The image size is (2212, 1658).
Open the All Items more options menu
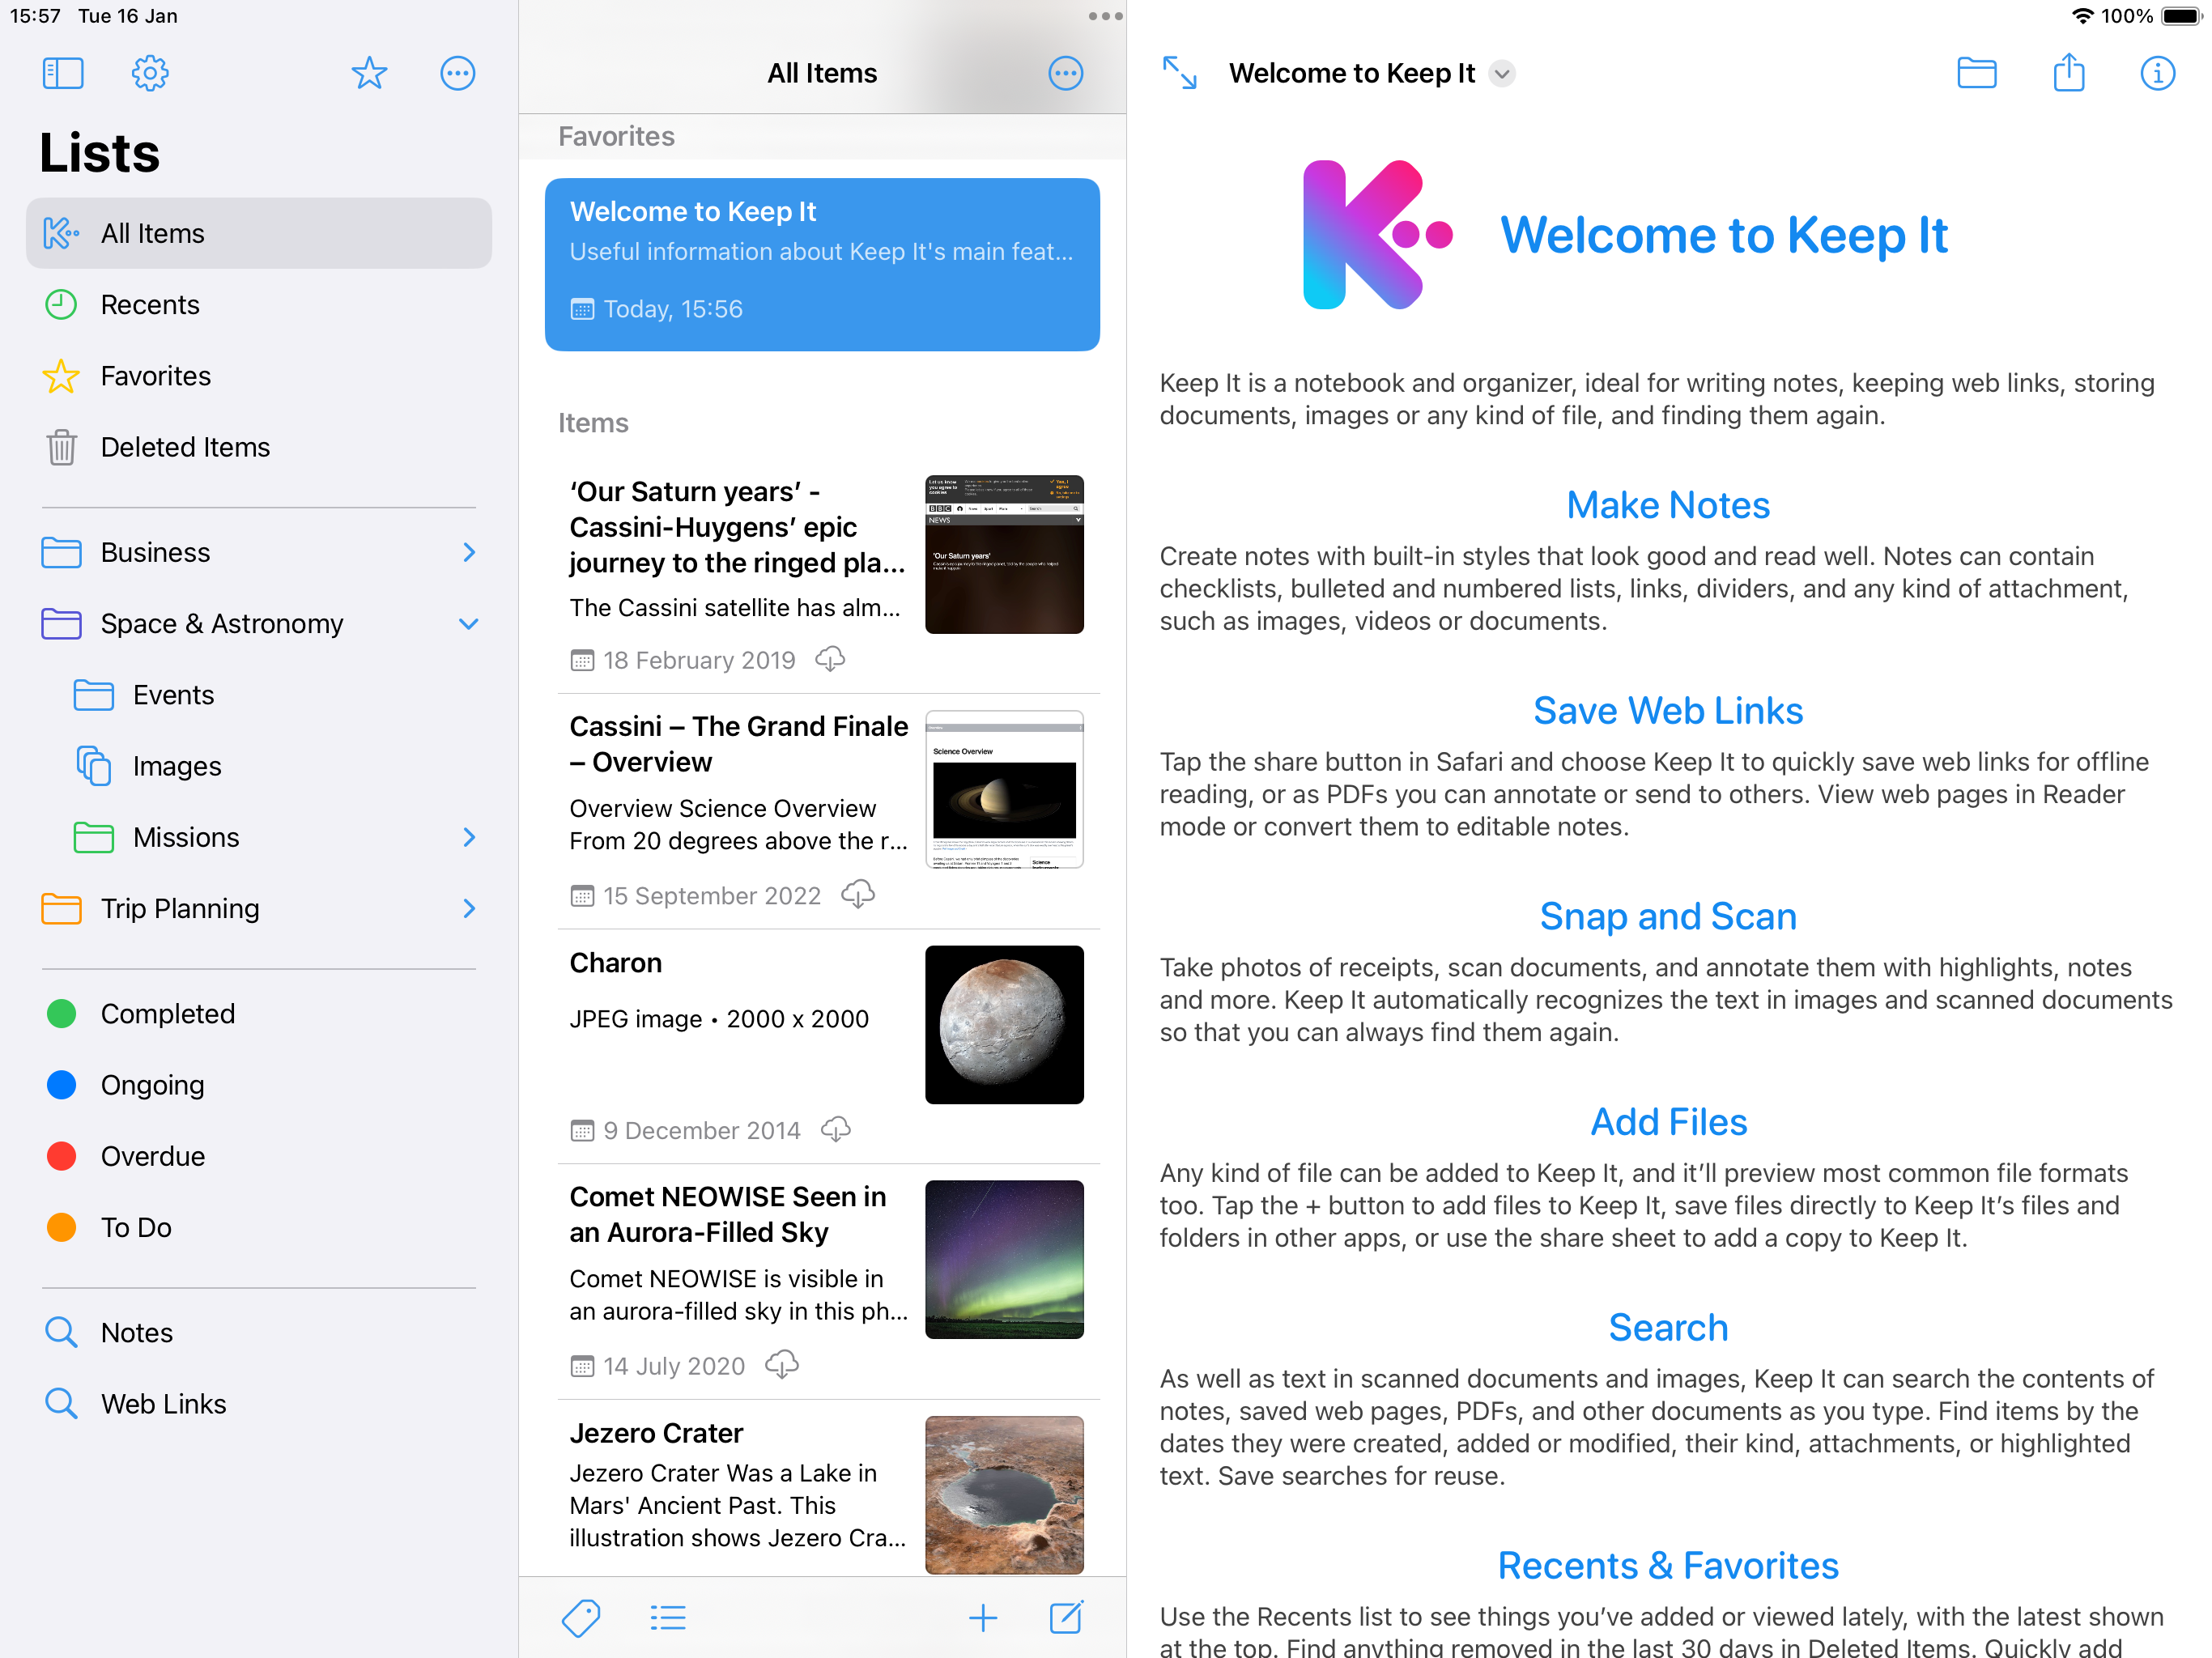click(x=1066, y=73)
